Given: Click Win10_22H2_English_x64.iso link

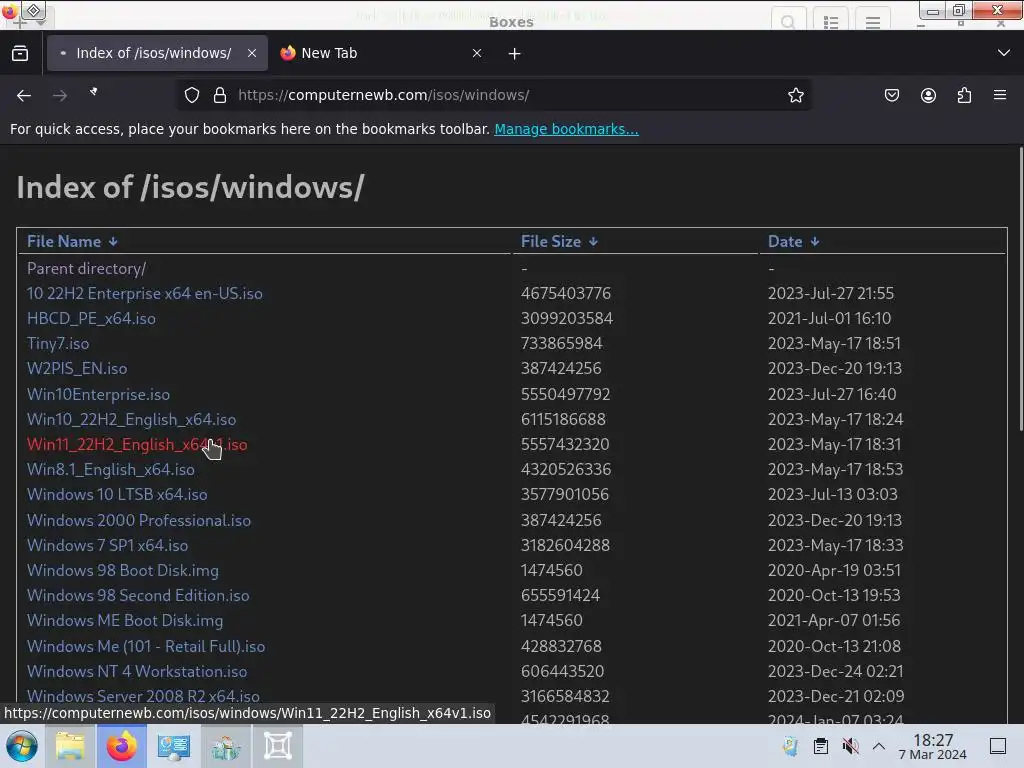Looking at the screenshot, I should click(131, 419).
